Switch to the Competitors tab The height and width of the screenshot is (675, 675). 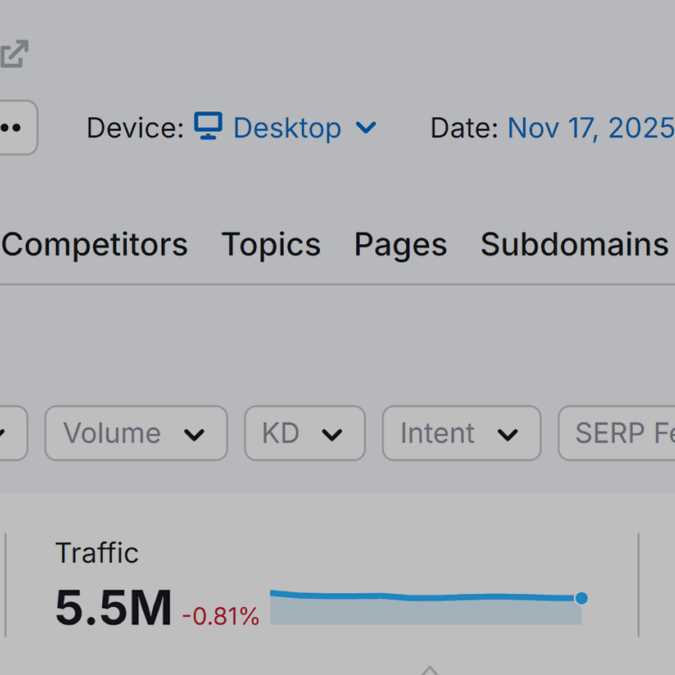95,245
